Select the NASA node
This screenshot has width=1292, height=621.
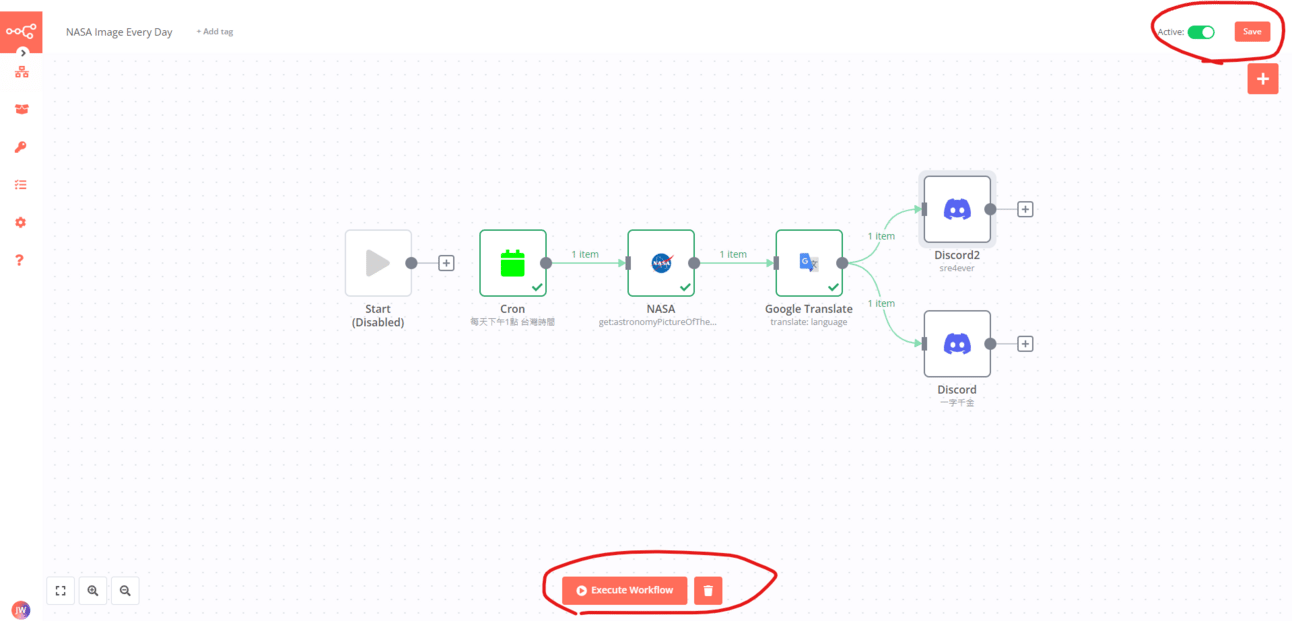click(x=661, y=263)
